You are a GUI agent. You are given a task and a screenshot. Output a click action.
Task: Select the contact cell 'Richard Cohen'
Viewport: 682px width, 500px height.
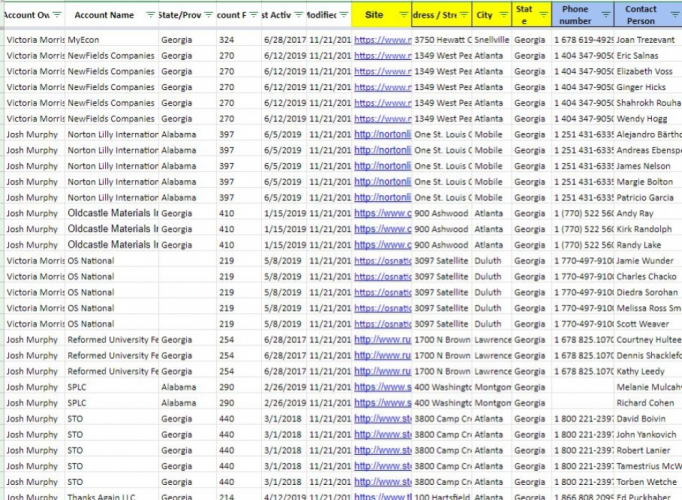point(648,403)
